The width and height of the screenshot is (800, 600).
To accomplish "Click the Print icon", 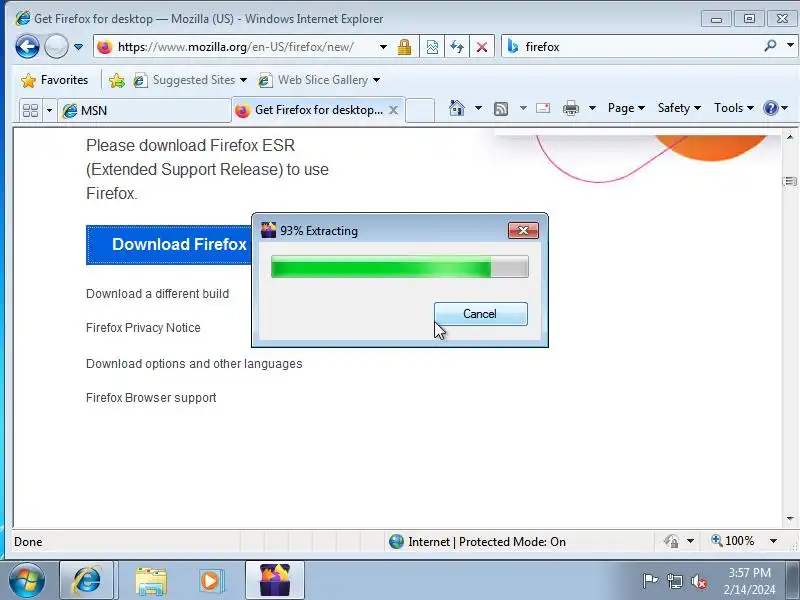I will [x=571, y=108].
